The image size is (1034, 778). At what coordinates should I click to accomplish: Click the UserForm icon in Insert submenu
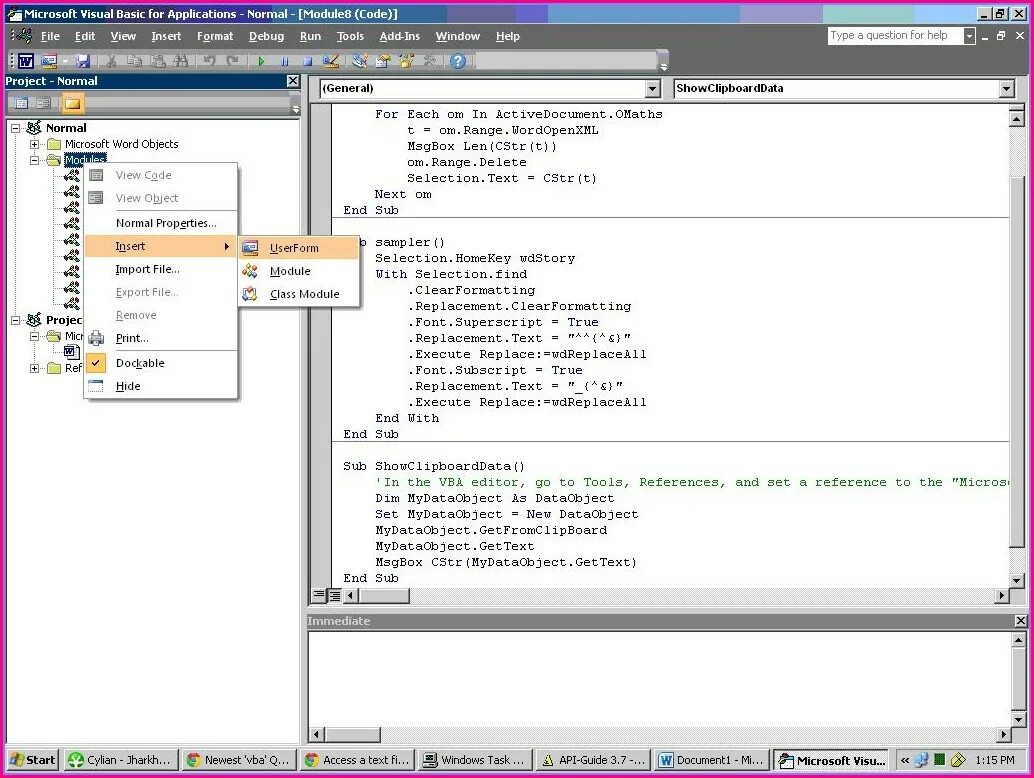click(250, 248)
